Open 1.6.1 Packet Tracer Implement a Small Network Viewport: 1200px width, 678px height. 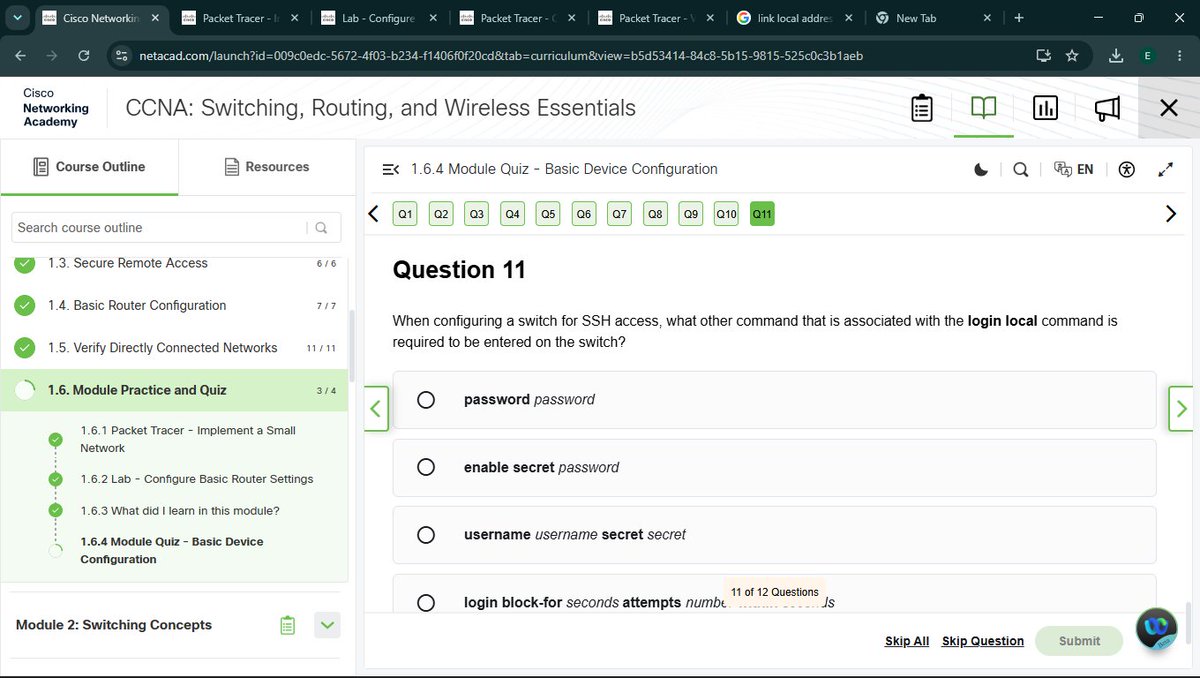click(x=188, y=439)
